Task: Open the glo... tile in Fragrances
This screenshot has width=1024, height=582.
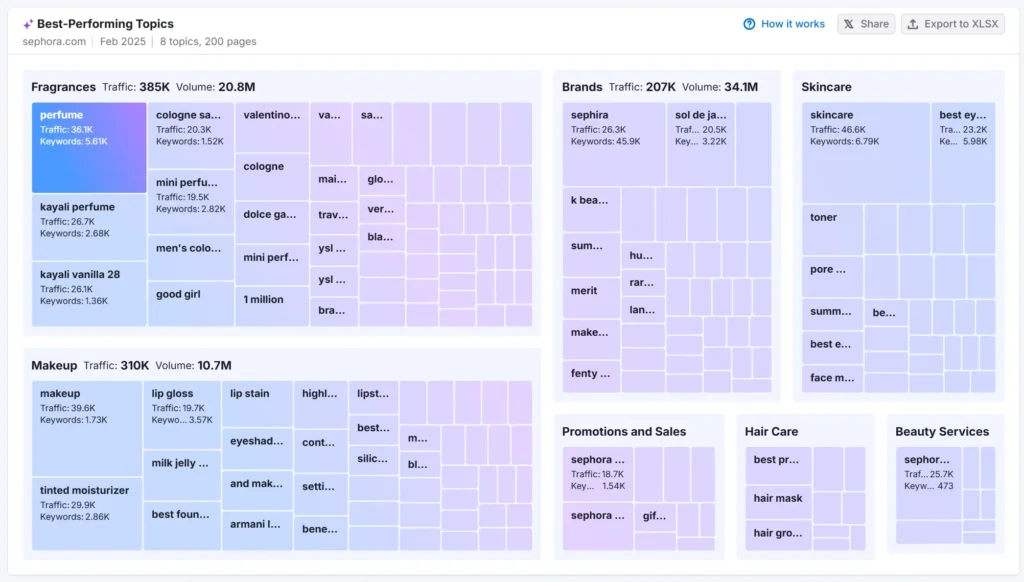Action: (382, 183)
